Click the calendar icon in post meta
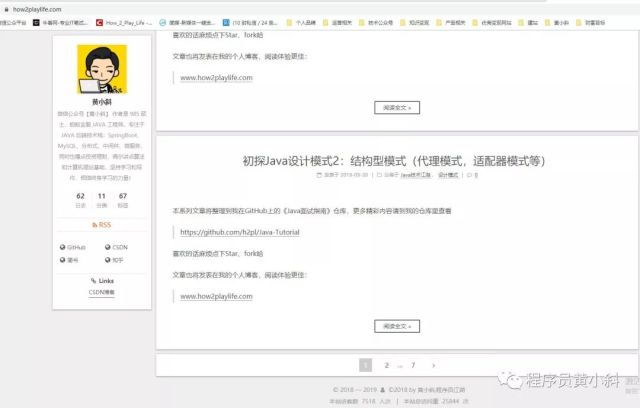640x408 pixels. coord(319,175)
